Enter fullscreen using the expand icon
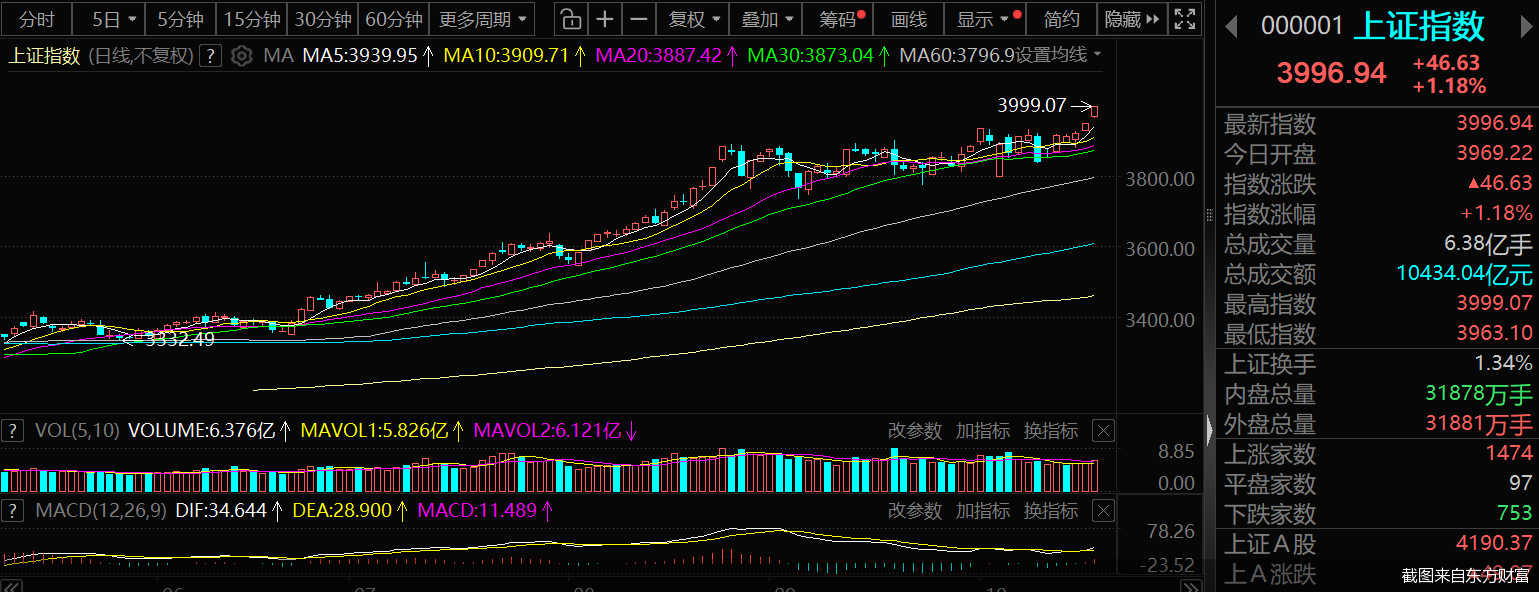1539x592 pixels. pyautogui.click(x=1185, y=19)
